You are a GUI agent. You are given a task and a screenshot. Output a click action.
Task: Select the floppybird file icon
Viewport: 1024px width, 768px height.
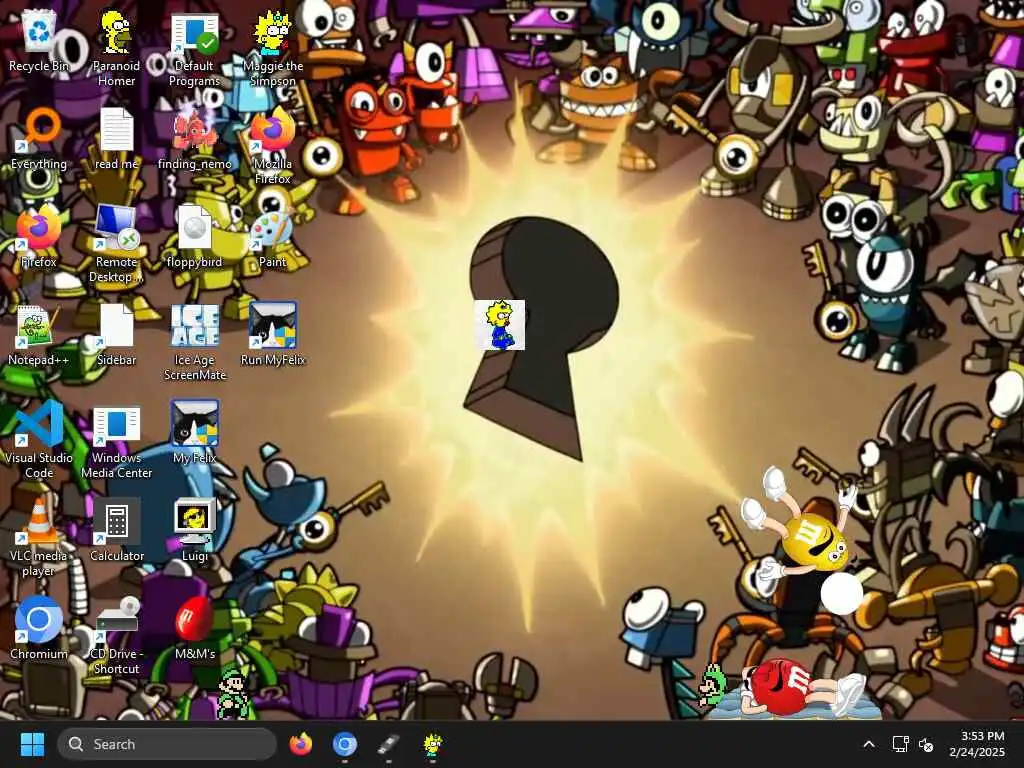point(195,236)
